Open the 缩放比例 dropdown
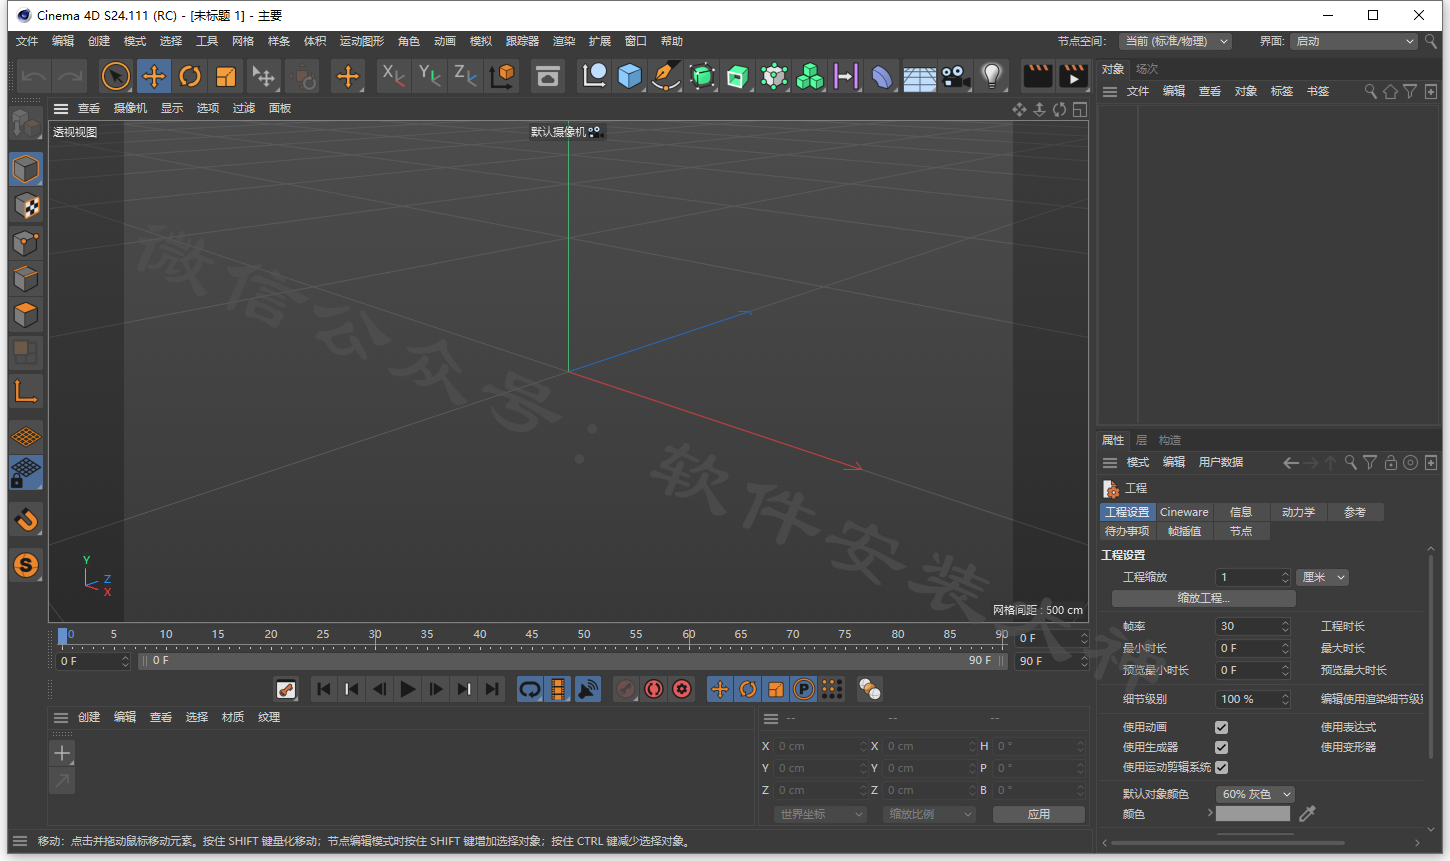 (929, 814)
